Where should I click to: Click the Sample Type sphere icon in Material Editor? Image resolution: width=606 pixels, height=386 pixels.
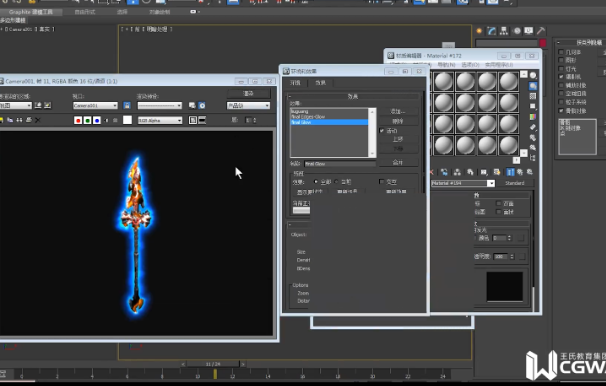533,75
